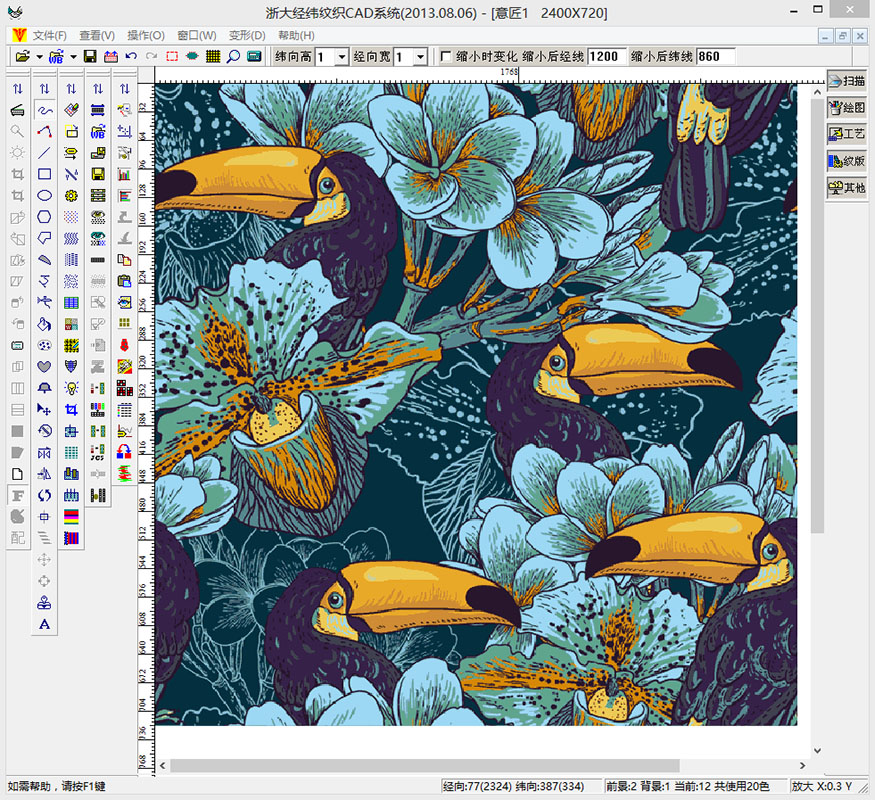Enable the 缩小时变化 checkbox

[446, 57]
